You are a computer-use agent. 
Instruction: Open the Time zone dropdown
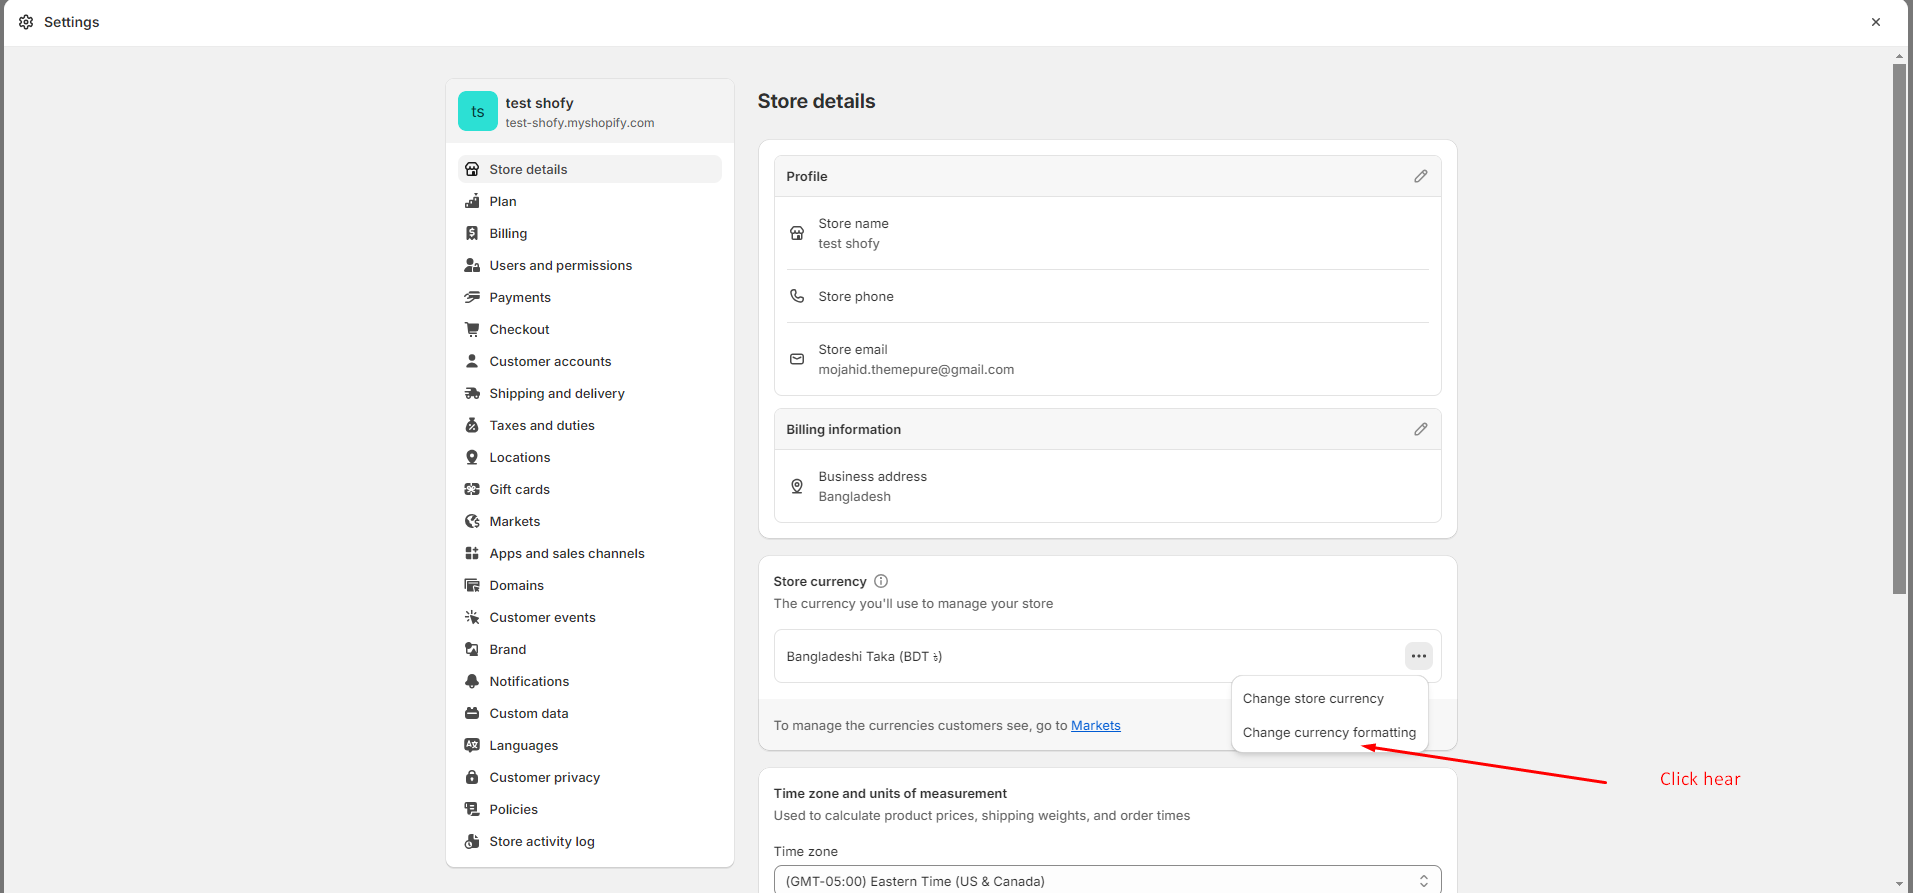(1107, 880)
